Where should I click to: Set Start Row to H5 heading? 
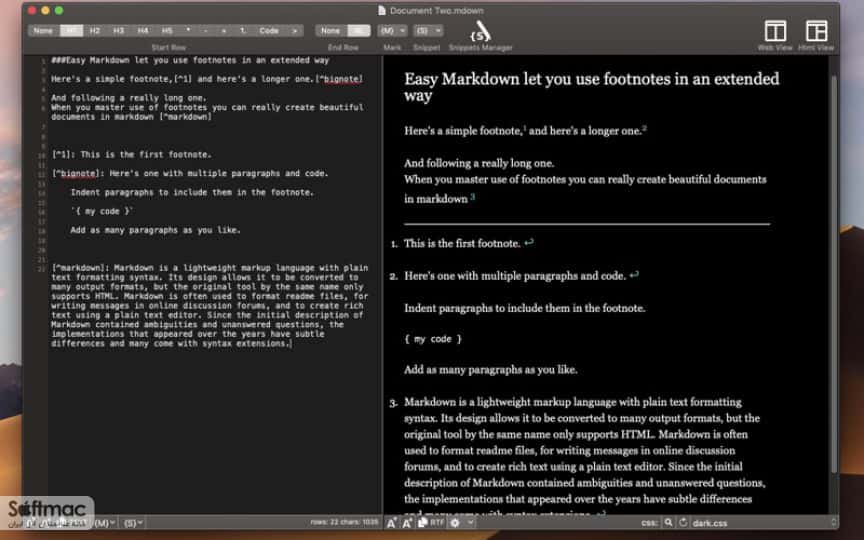tap(167, 31)
